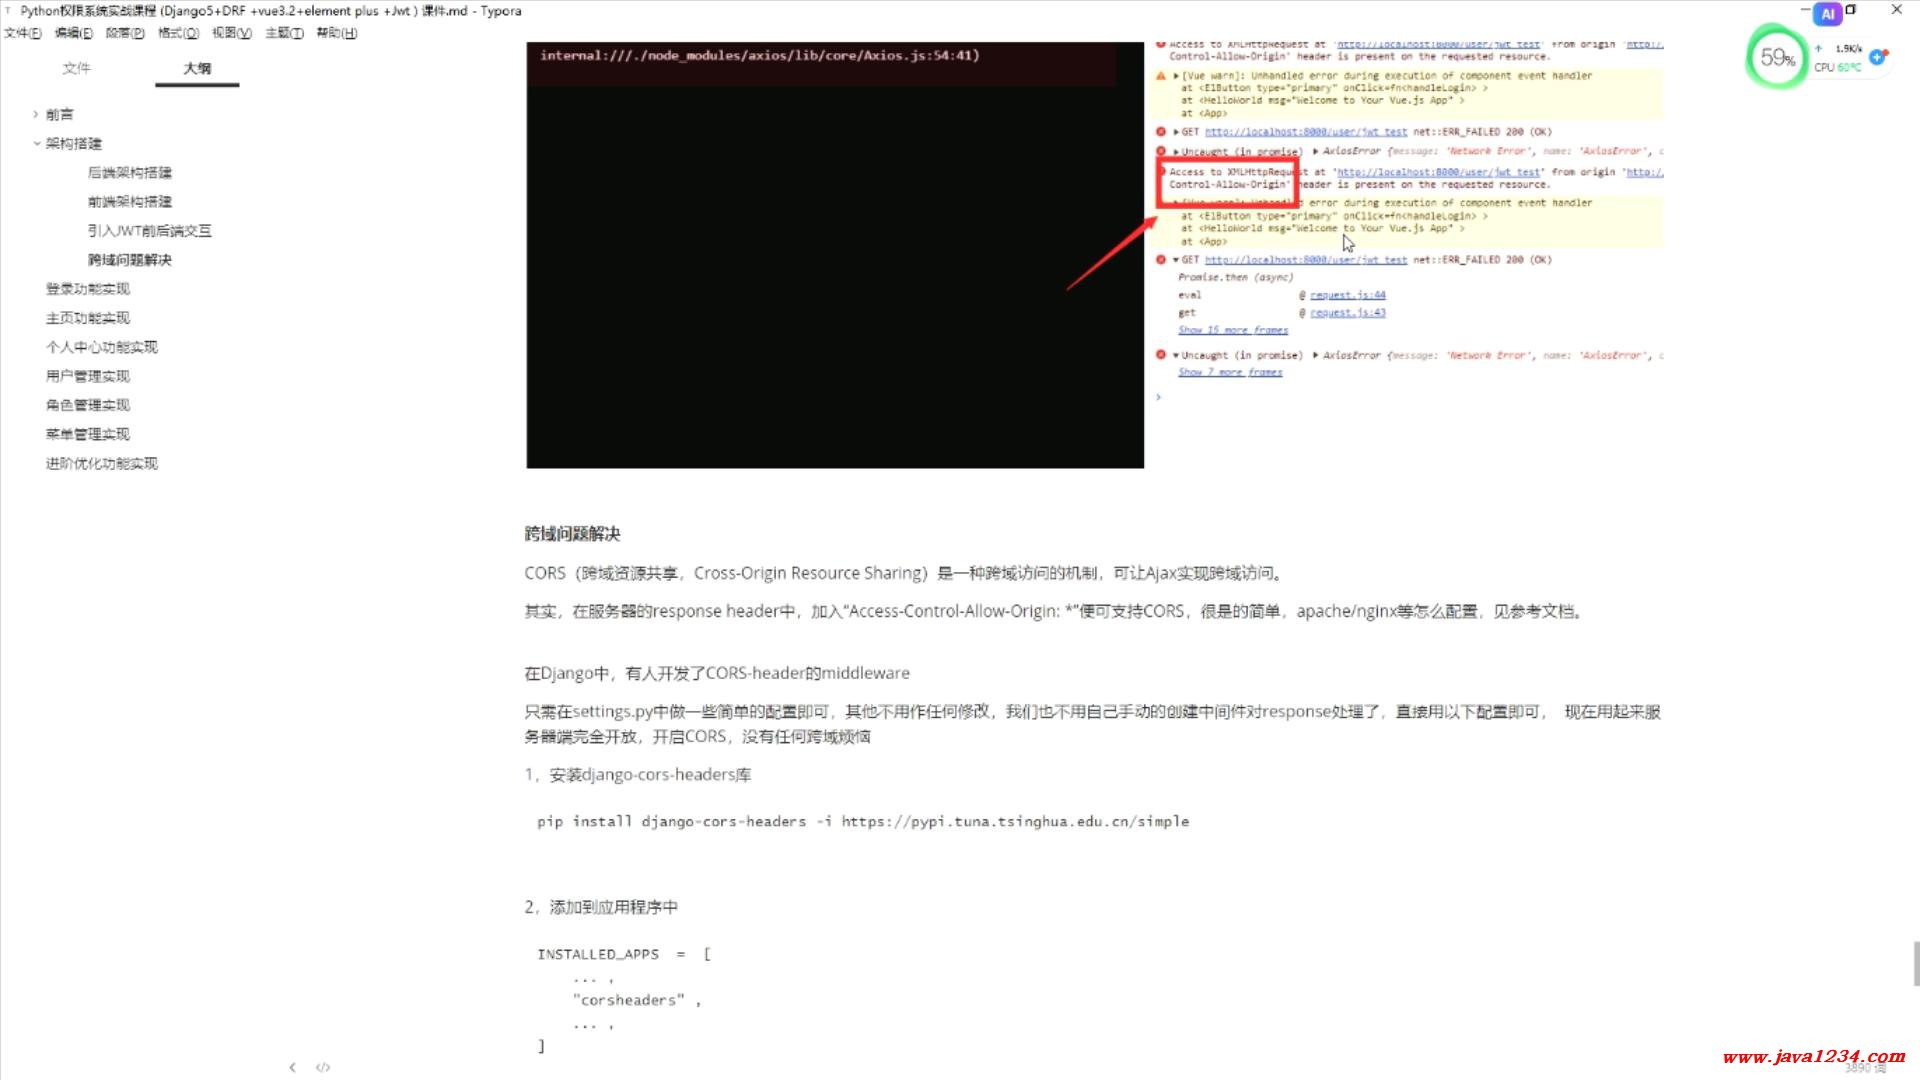Go to 个人中心功能实现 outline heading
The width and height of the screenshot is (1920, 1080).
101,346
